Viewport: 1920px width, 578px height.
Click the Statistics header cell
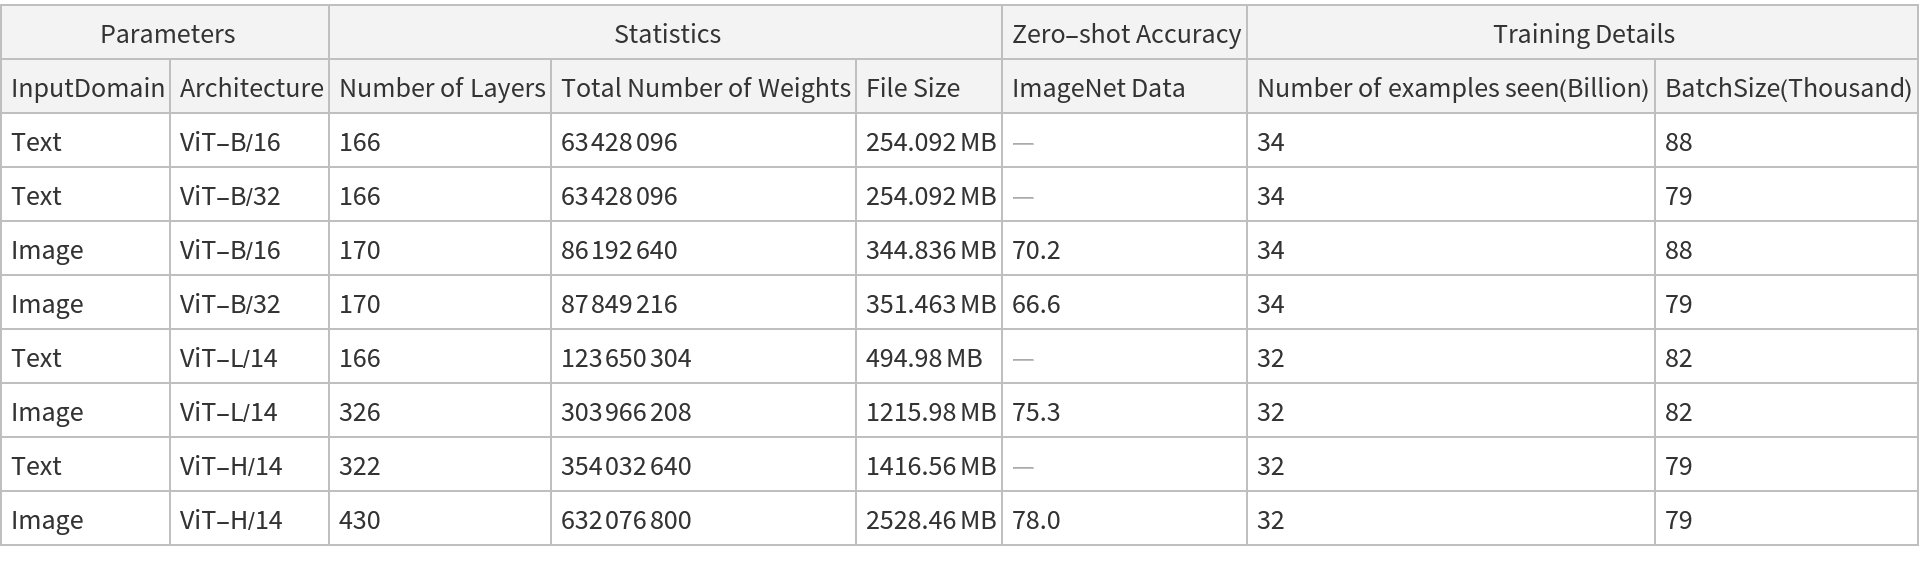tap(667, 34)
